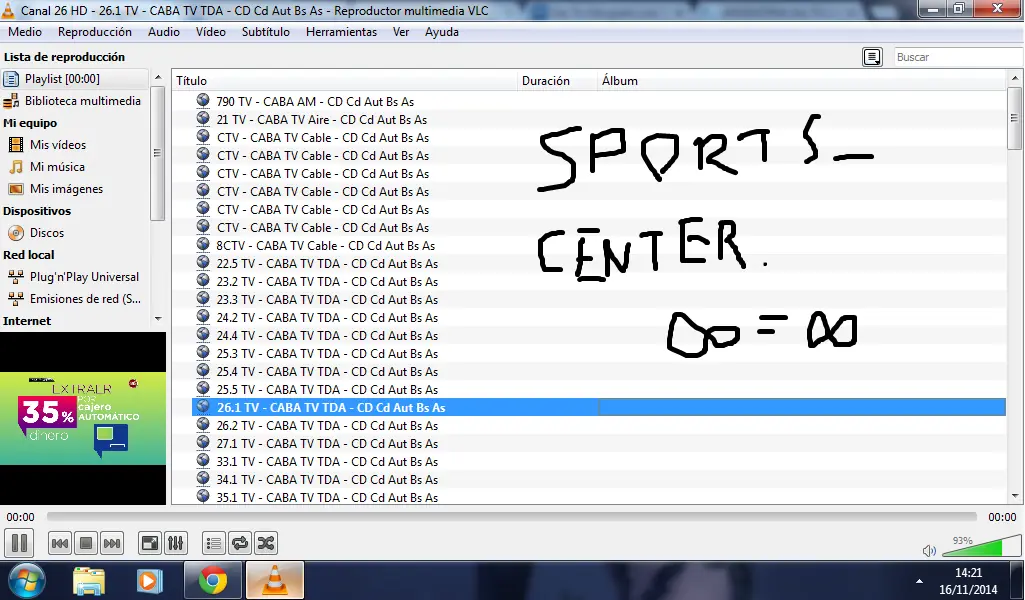Screen dimensions: 1025x600
Task: Click playlist scrollbar up arrow
Action: coord(1015,78)
